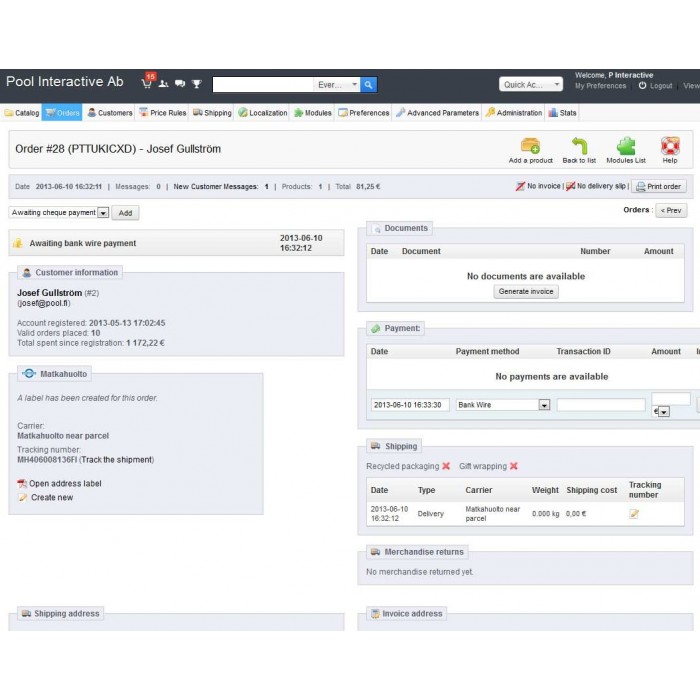
Task: Click the Merchandise returns icon
Action: pos(376,552)
